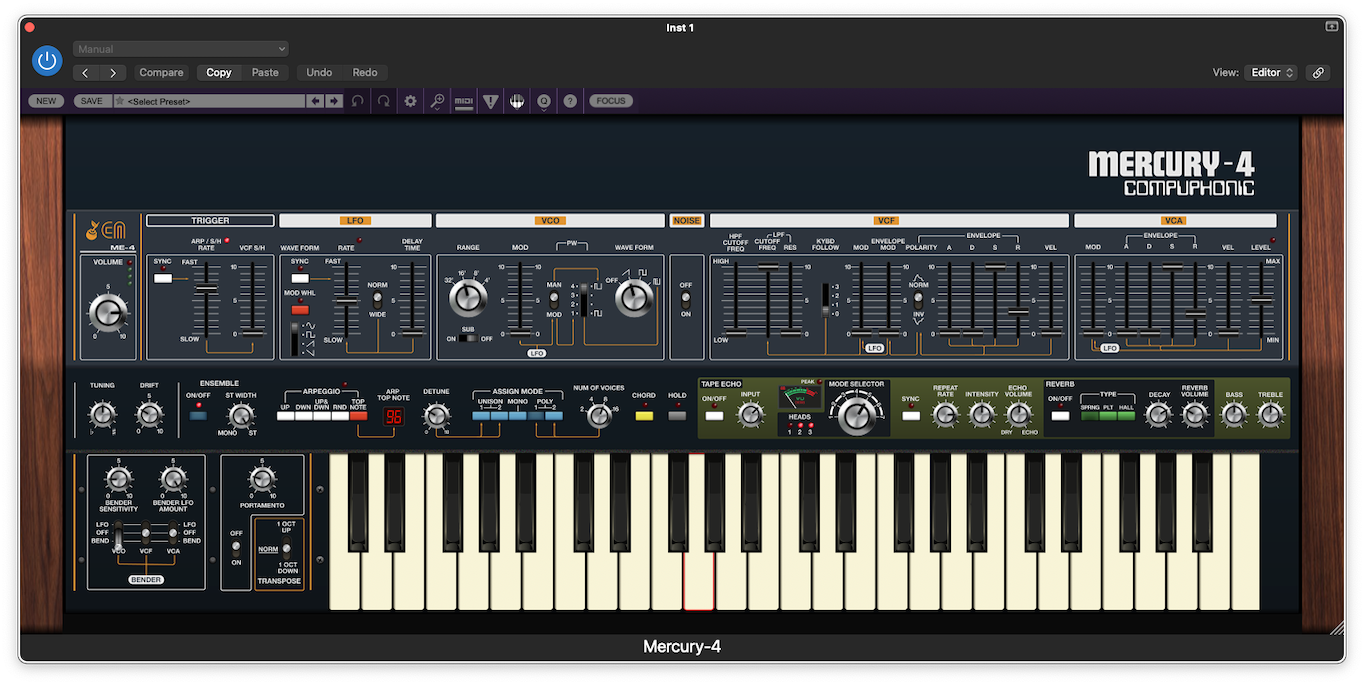Select the HALL reverb type
The image size is (1364, 685).
[x=1126, y=416]
